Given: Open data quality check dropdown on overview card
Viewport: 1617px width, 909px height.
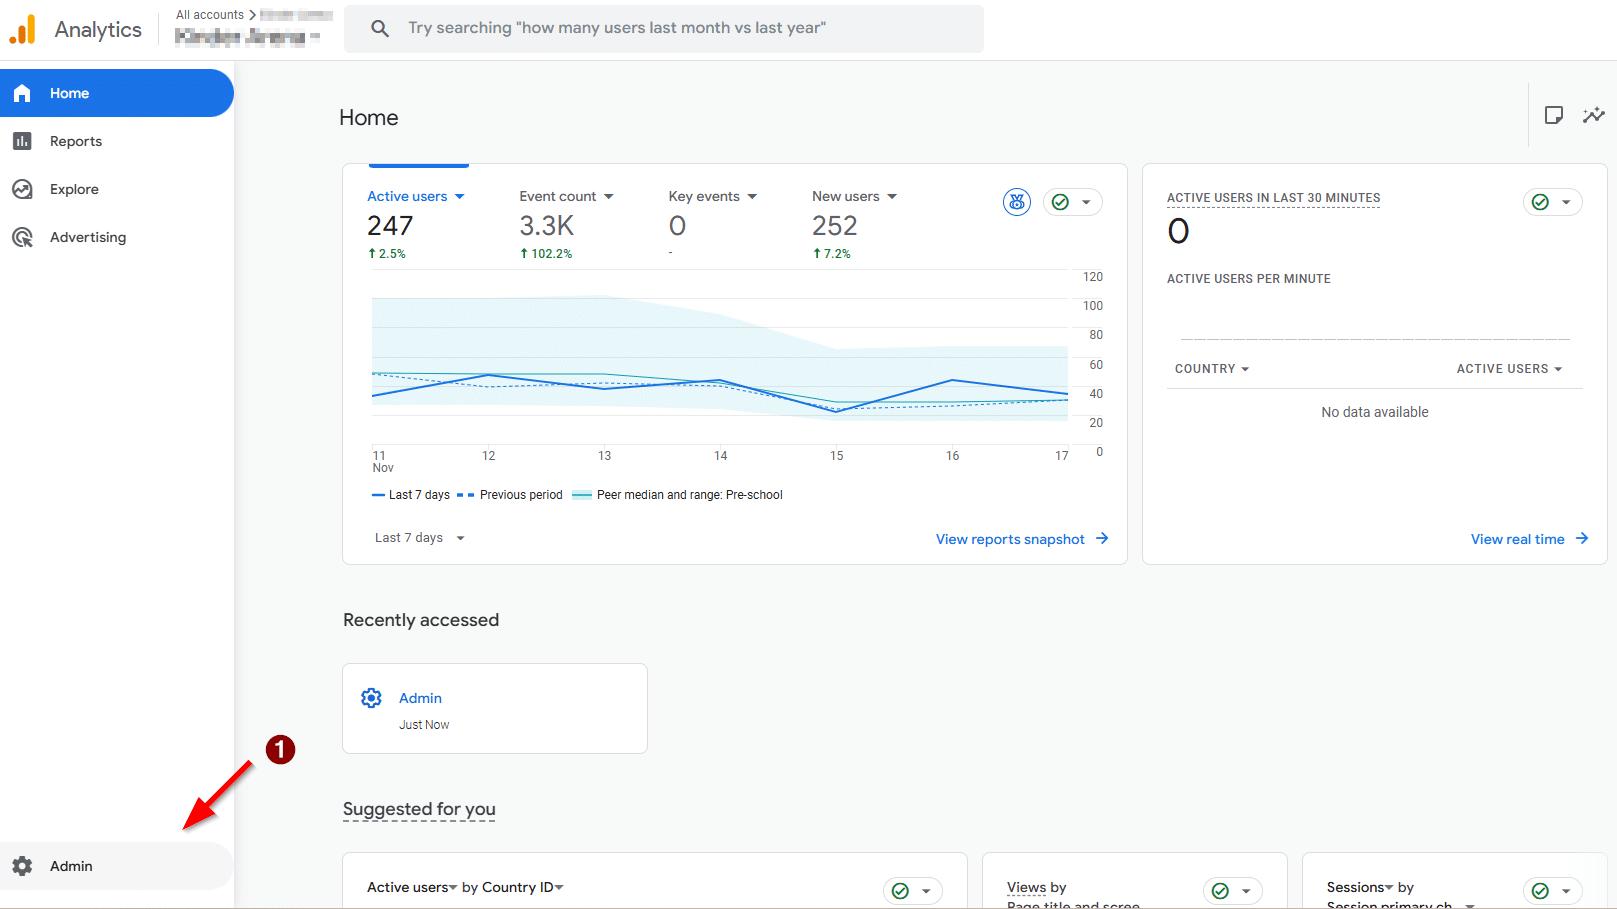Looking at the screenshot, I should coord(1073,202).
